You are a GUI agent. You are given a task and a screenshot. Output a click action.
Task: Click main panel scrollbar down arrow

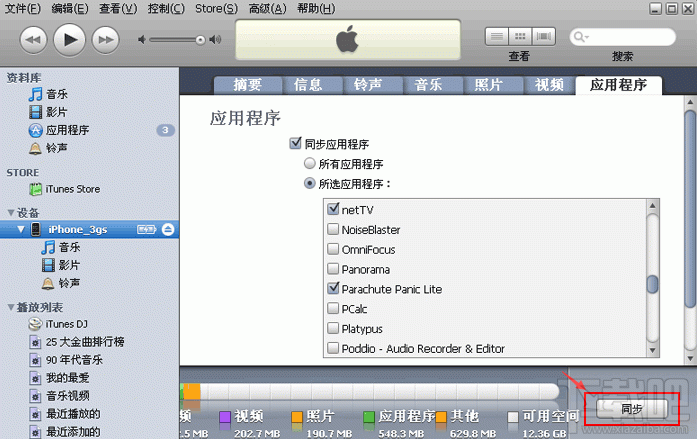pos(689,358)
